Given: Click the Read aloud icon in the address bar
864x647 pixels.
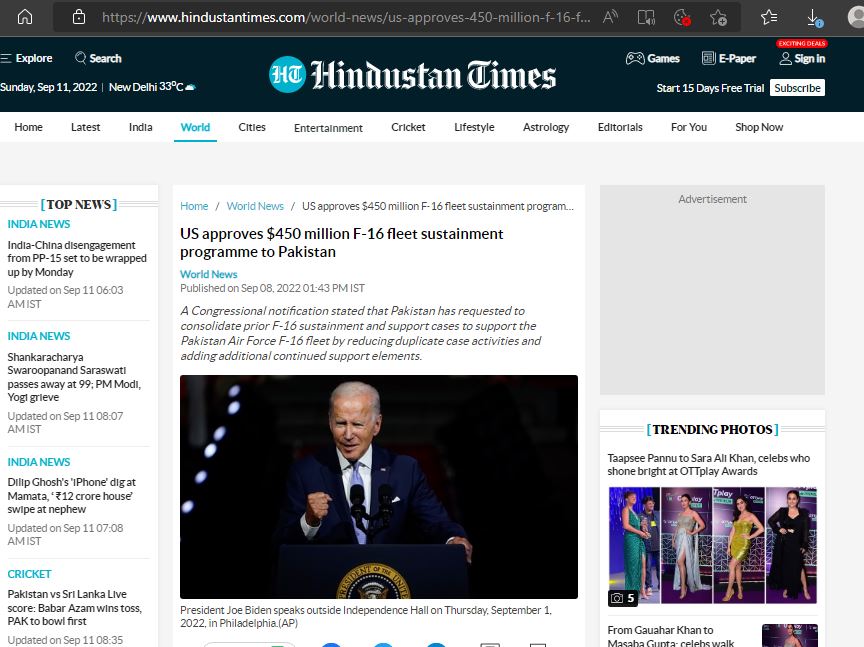Looking at the screenshot, I should [609, 17].
